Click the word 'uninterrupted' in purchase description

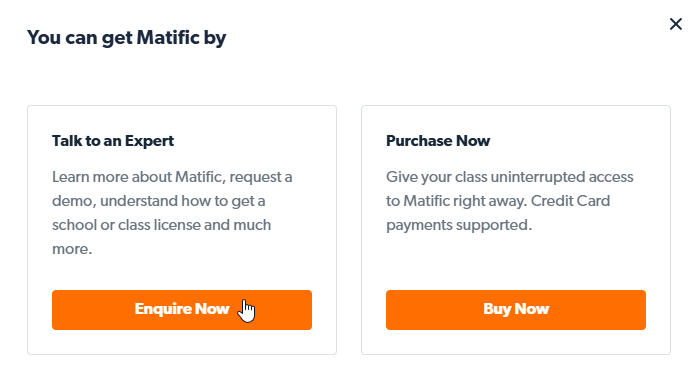coord(538,177)
